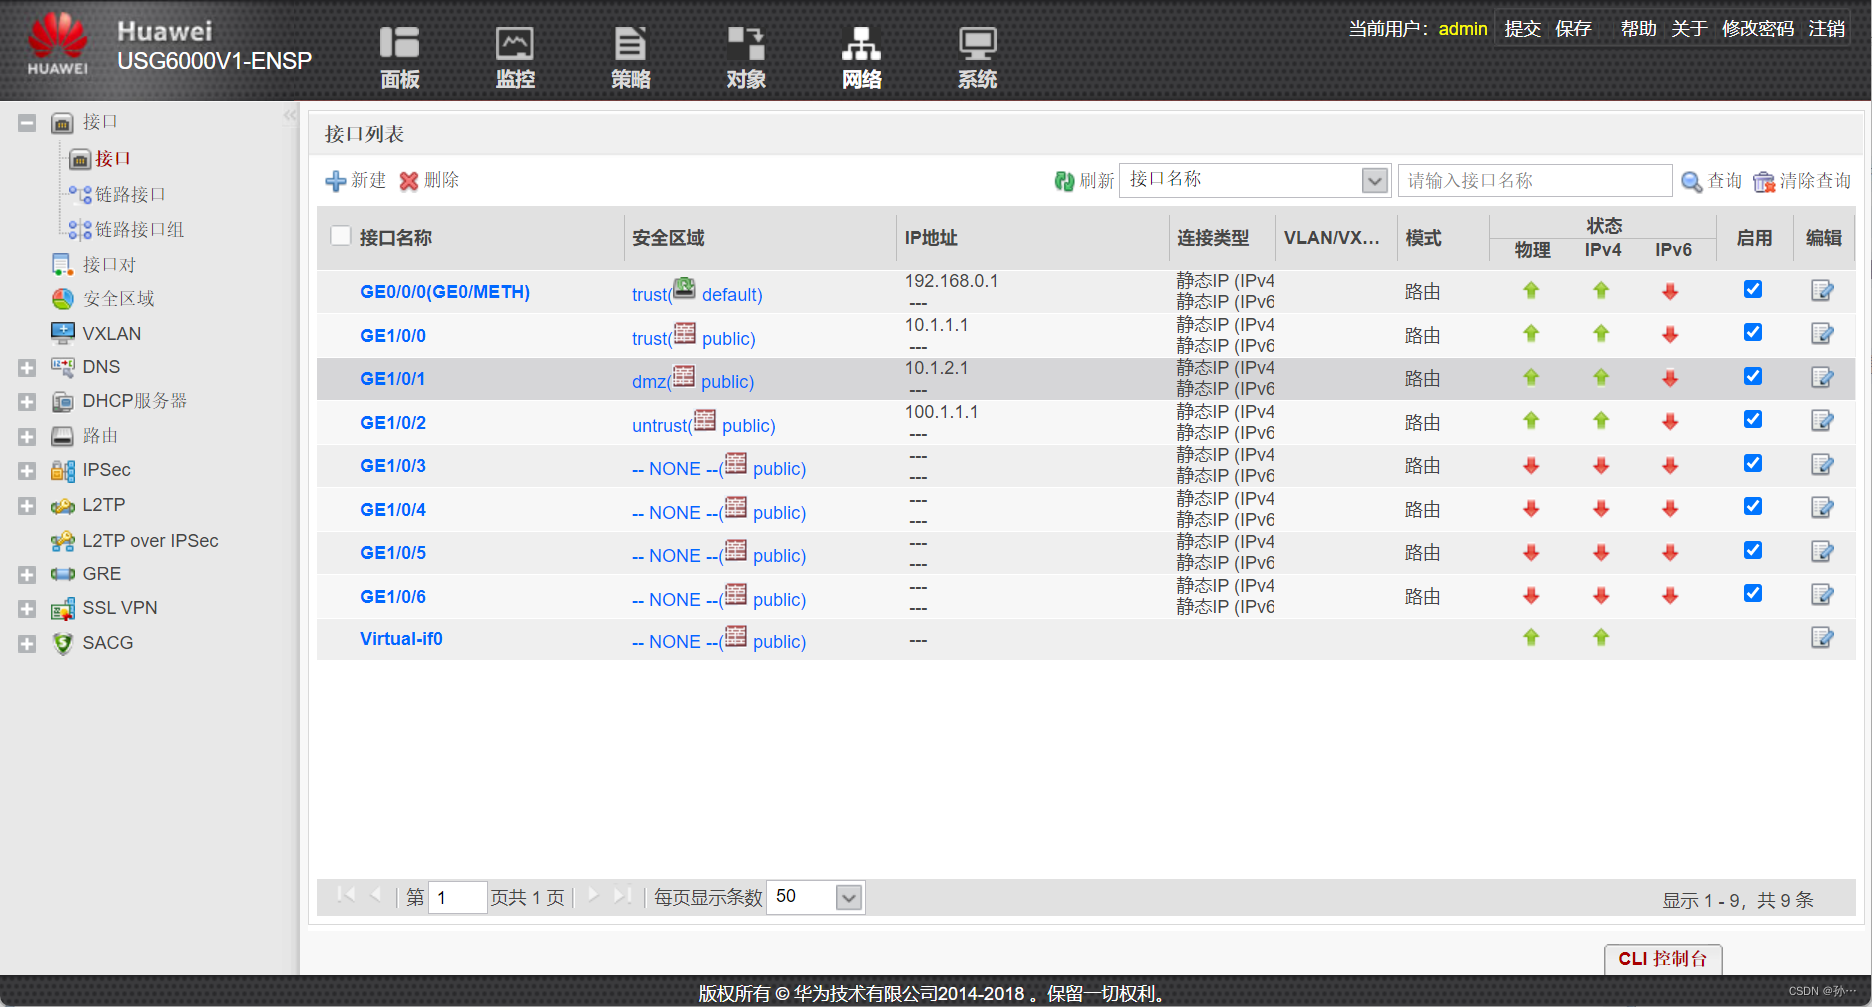1872x1007 pixels.
Task: Expand the DNS tree node
Action: point(26,367)
